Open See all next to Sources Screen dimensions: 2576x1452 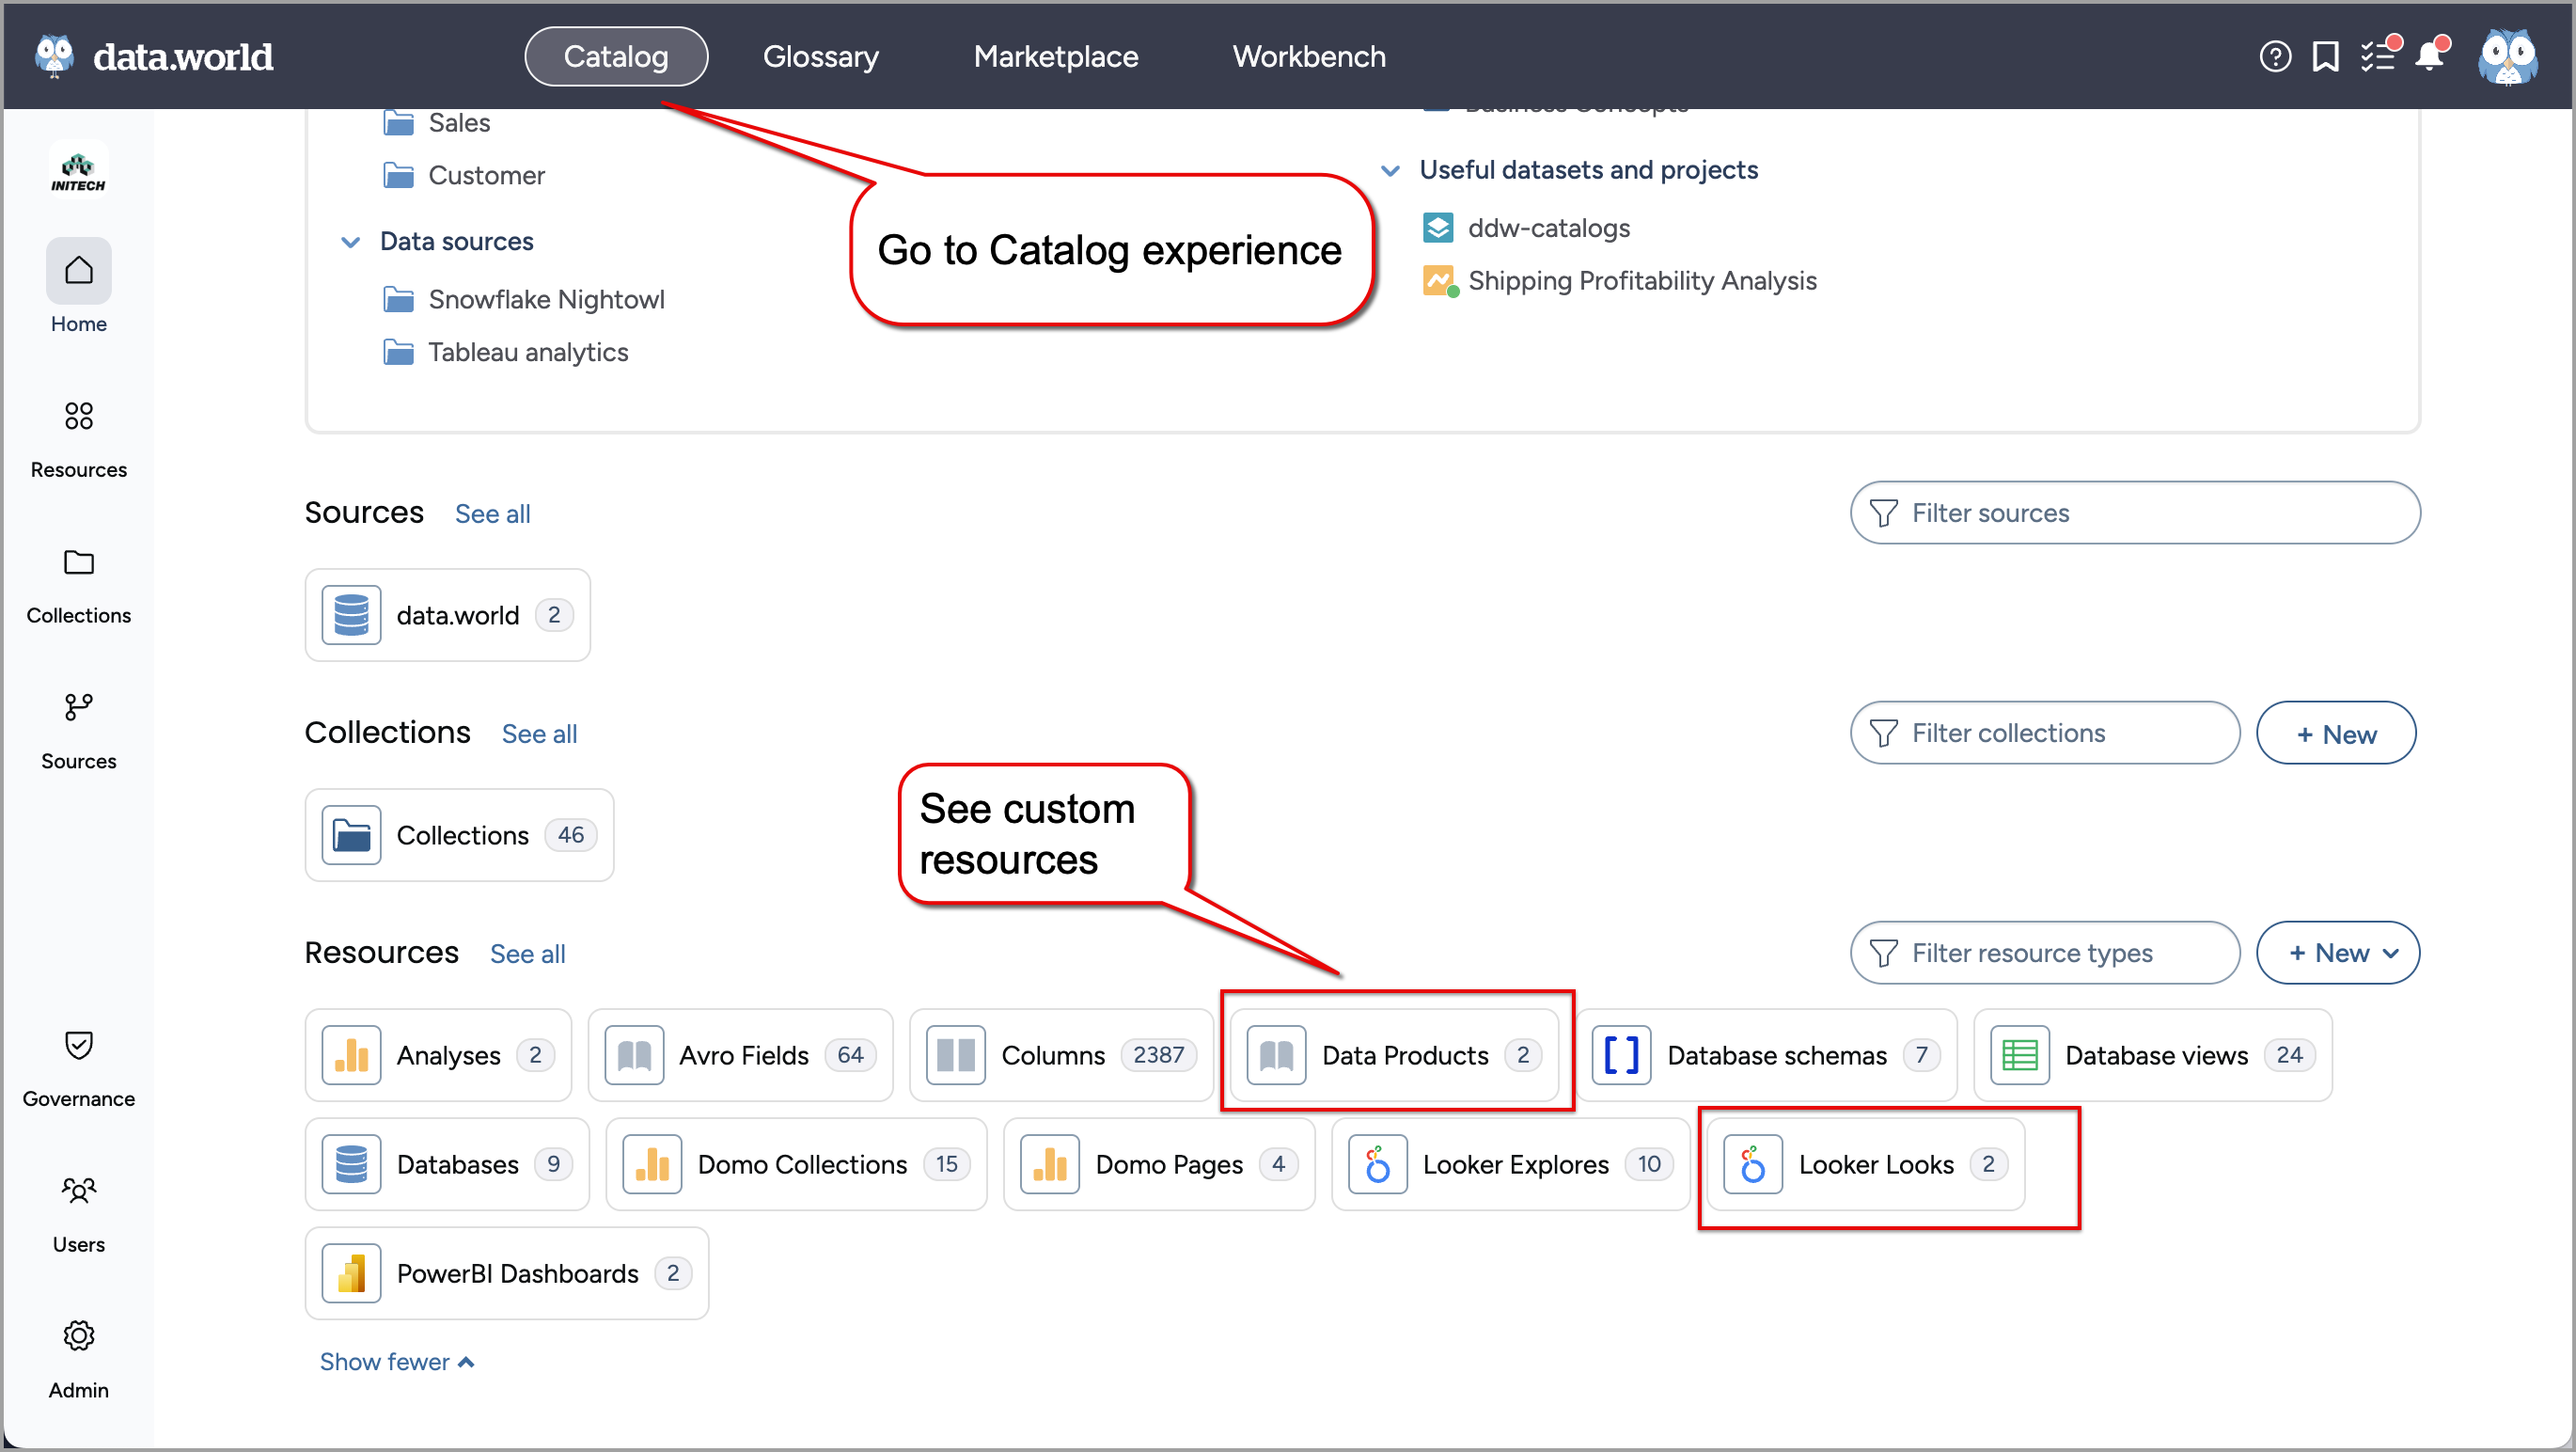tap(492, 513)
